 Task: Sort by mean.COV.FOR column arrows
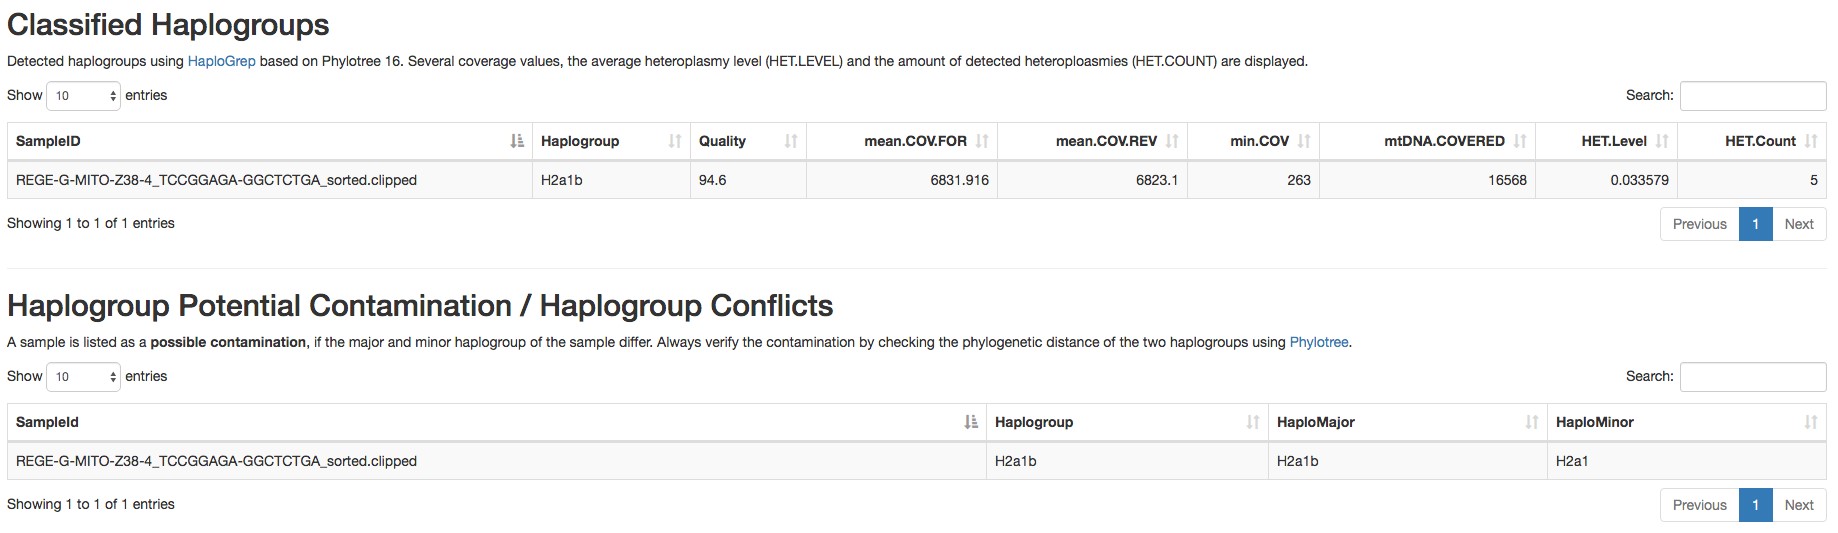click(x=982, y=141)
